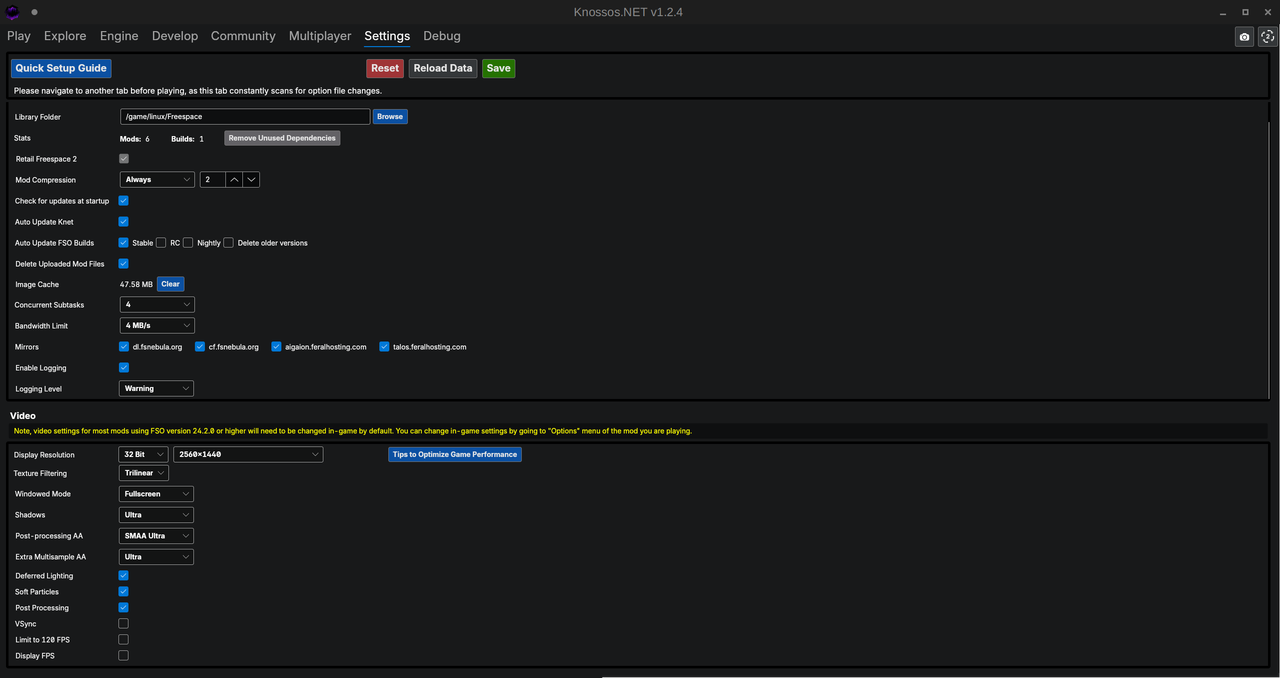Click the Video section heading
1280x678 pixels.
point(23,416)
